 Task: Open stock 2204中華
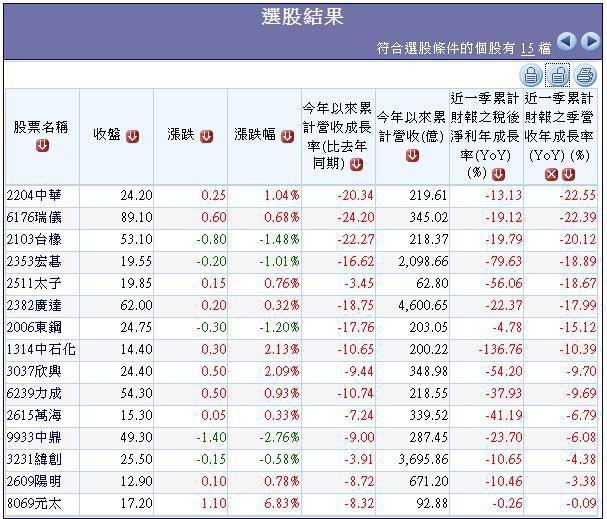tap(34, 195)
